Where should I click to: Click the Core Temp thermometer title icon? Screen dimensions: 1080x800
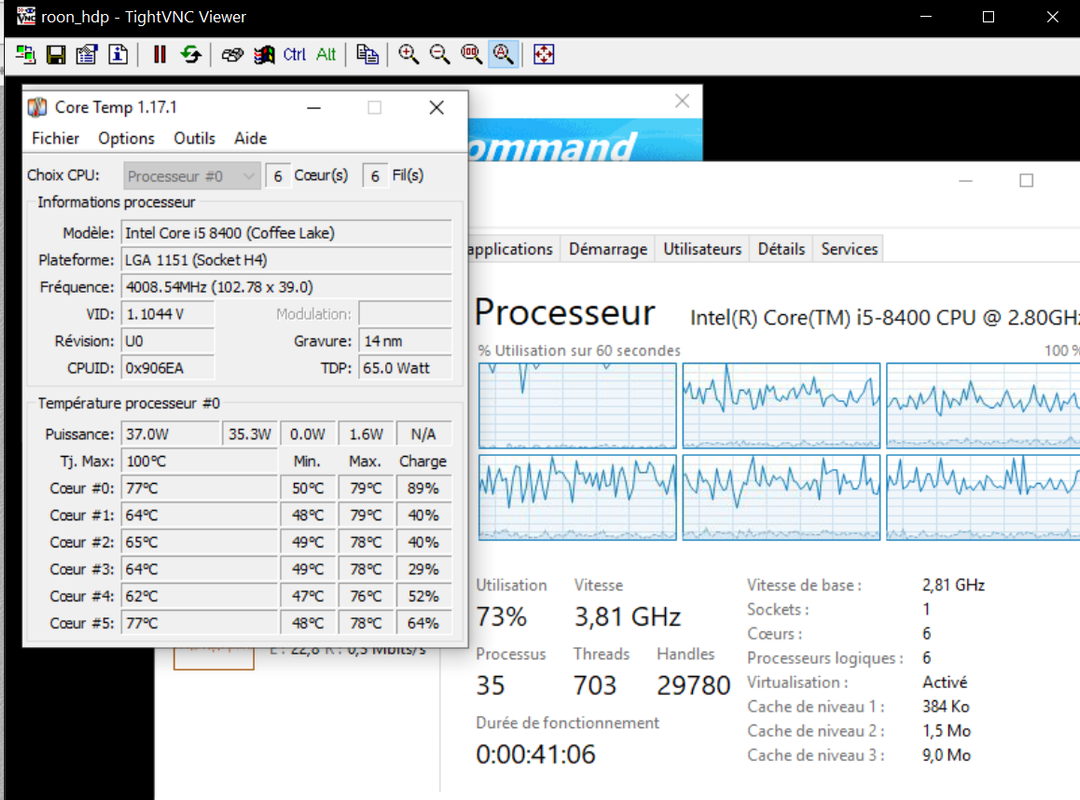[x=37, y=107]
